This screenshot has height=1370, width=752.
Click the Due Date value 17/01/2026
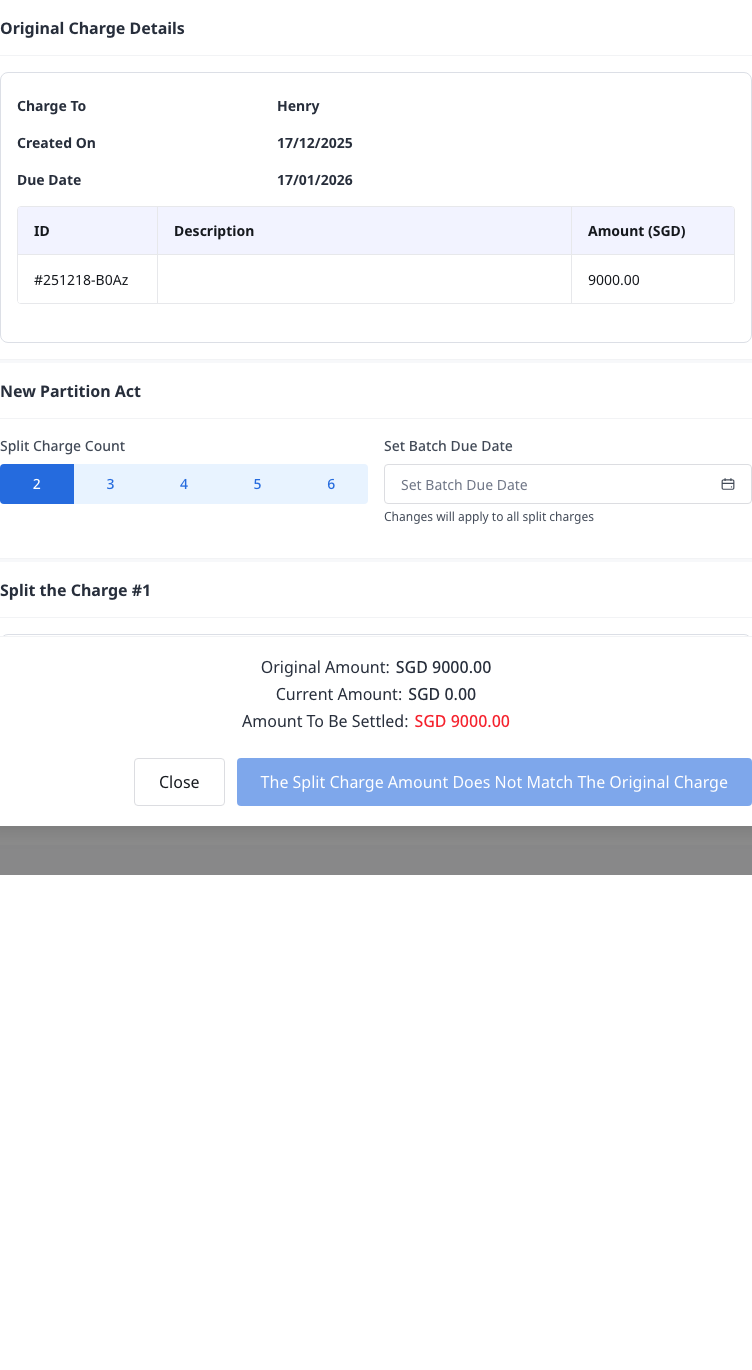315,180
